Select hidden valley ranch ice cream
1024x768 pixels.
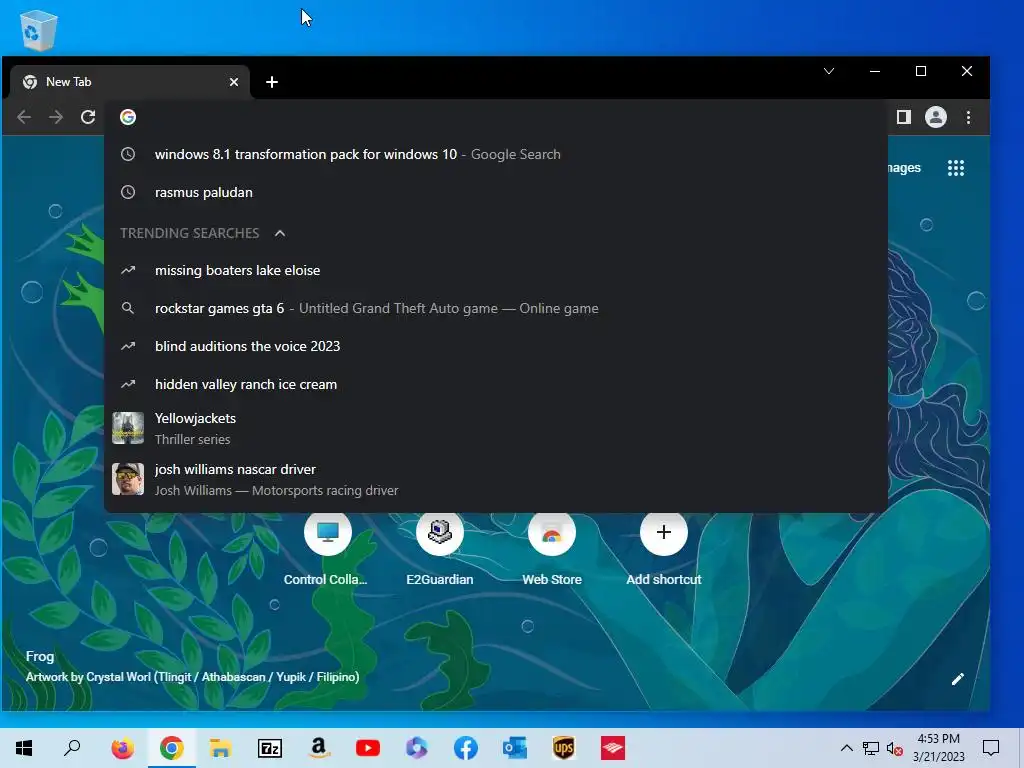click(496, 384)
